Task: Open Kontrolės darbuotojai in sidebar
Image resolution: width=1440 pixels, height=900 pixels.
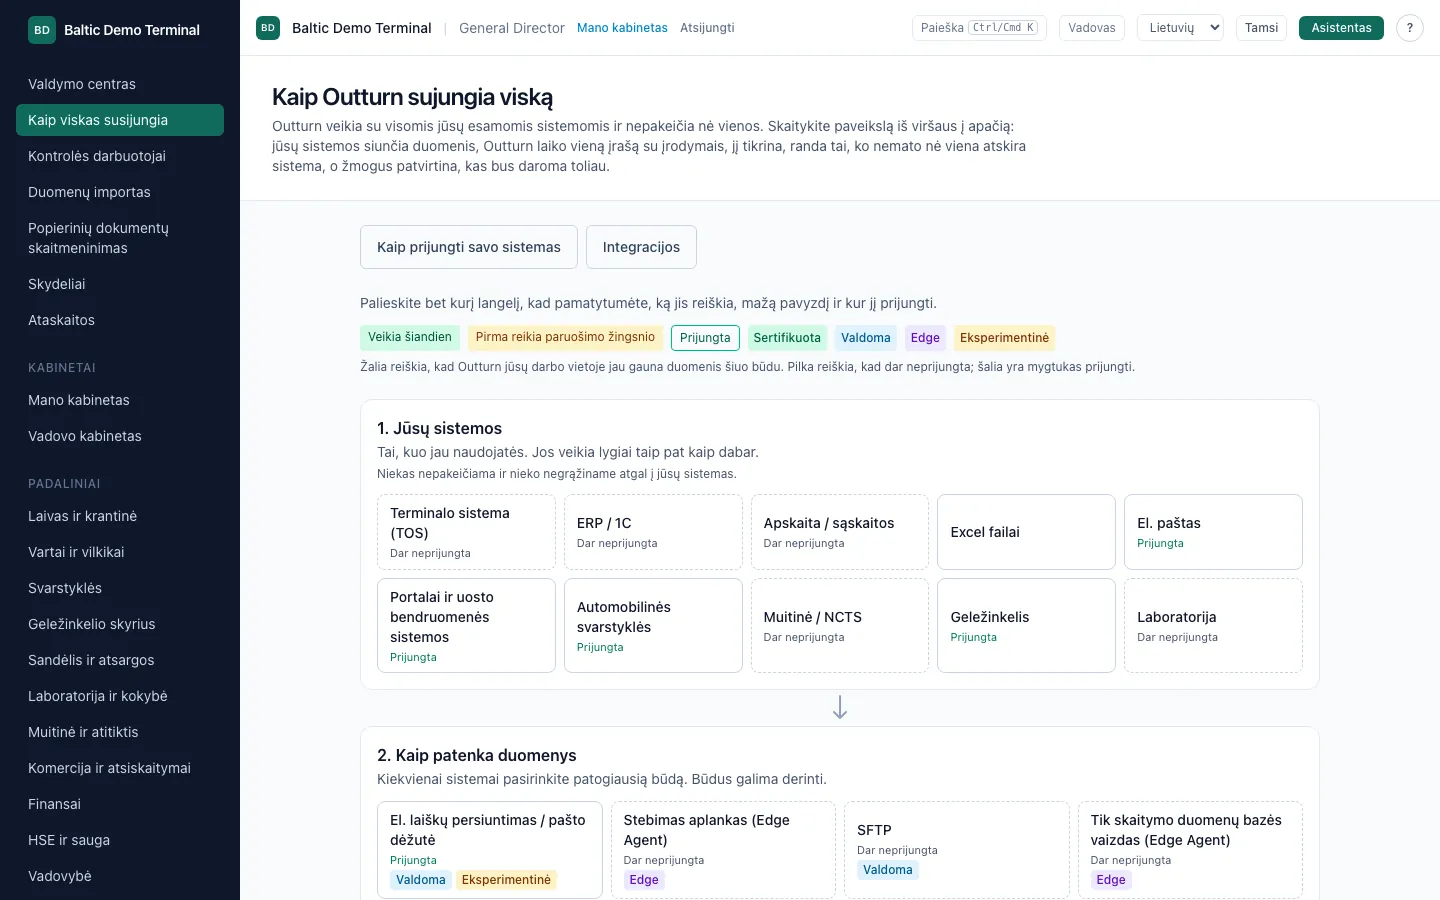Action: (120, 156)
